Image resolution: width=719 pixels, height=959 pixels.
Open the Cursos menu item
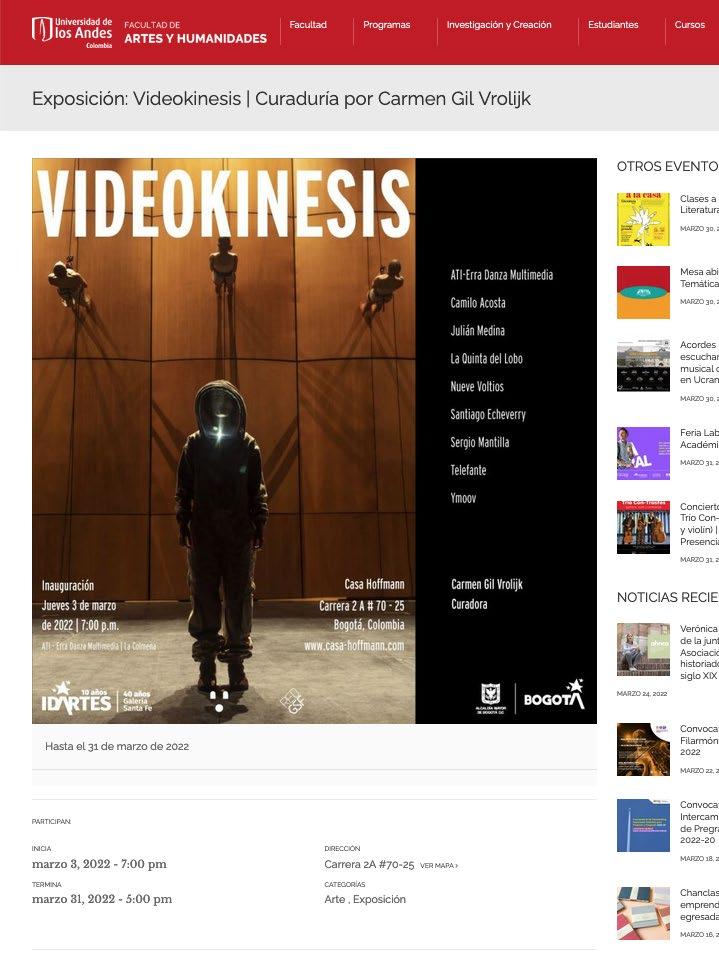tap(690, 25)
